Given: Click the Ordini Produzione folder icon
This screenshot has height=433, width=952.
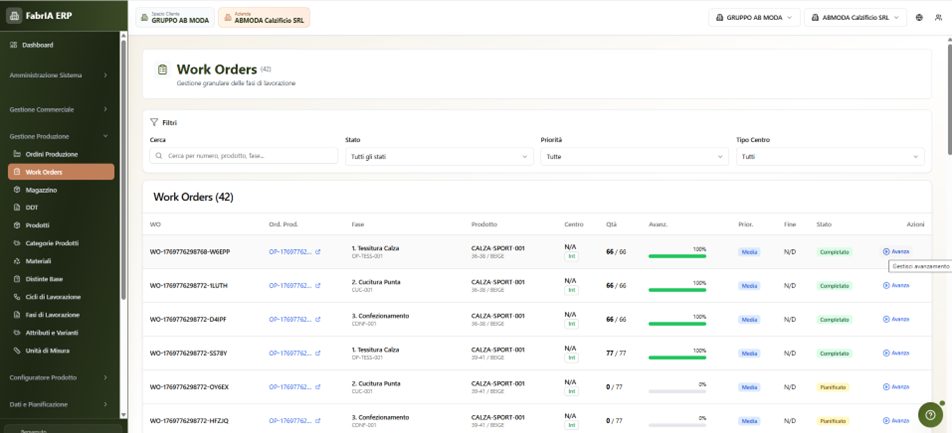Looking at the screenshot, I should point(17,154).
